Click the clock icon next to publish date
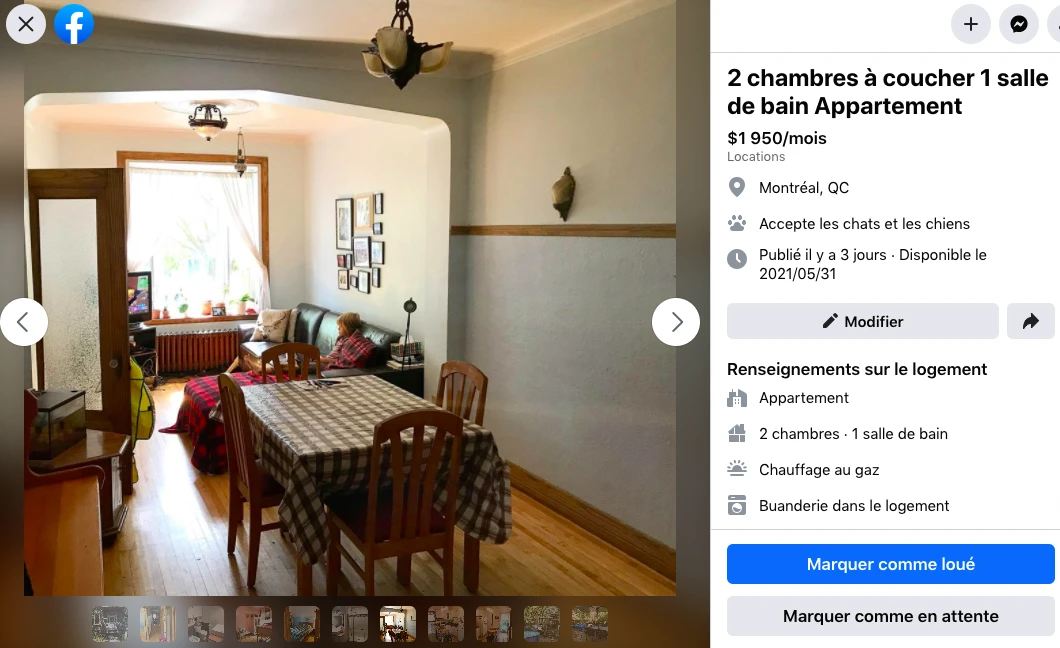Viewport: 1060px width, 648px height. tap(737, 259)
